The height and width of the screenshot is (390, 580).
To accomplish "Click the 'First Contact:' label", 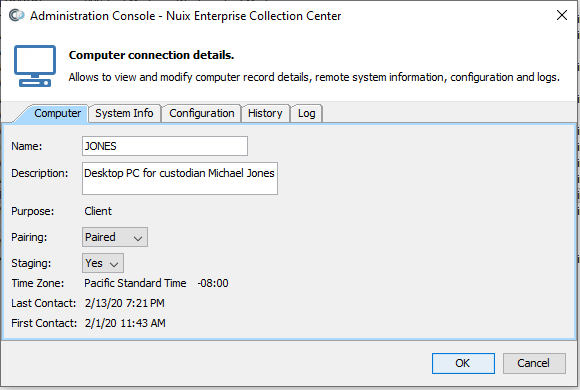I will point(44,323).
